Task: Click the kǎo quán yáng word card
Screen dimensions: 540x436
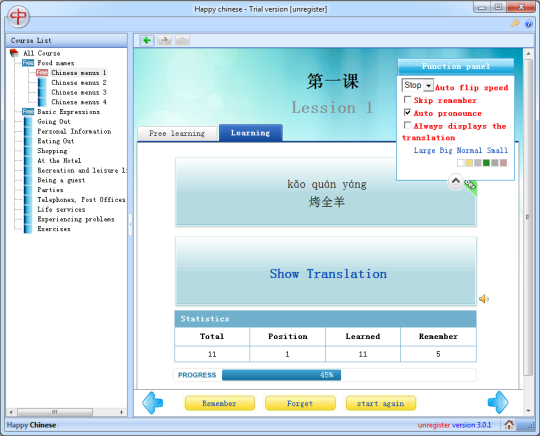Action: 326,192
